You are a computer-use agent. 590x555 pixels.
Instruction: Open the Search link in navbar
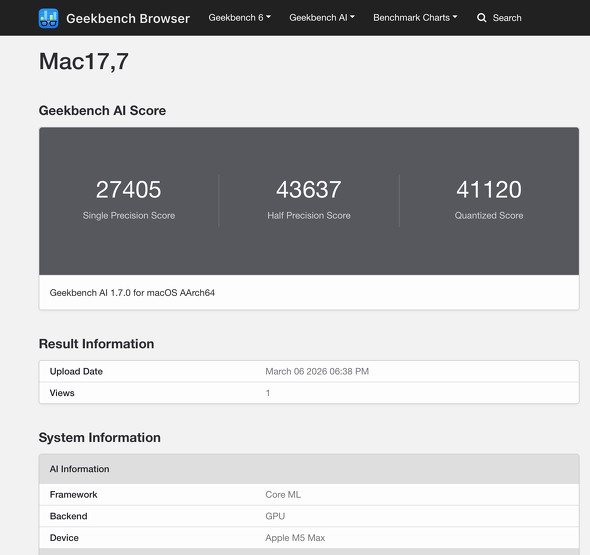(x=507, y=18)
